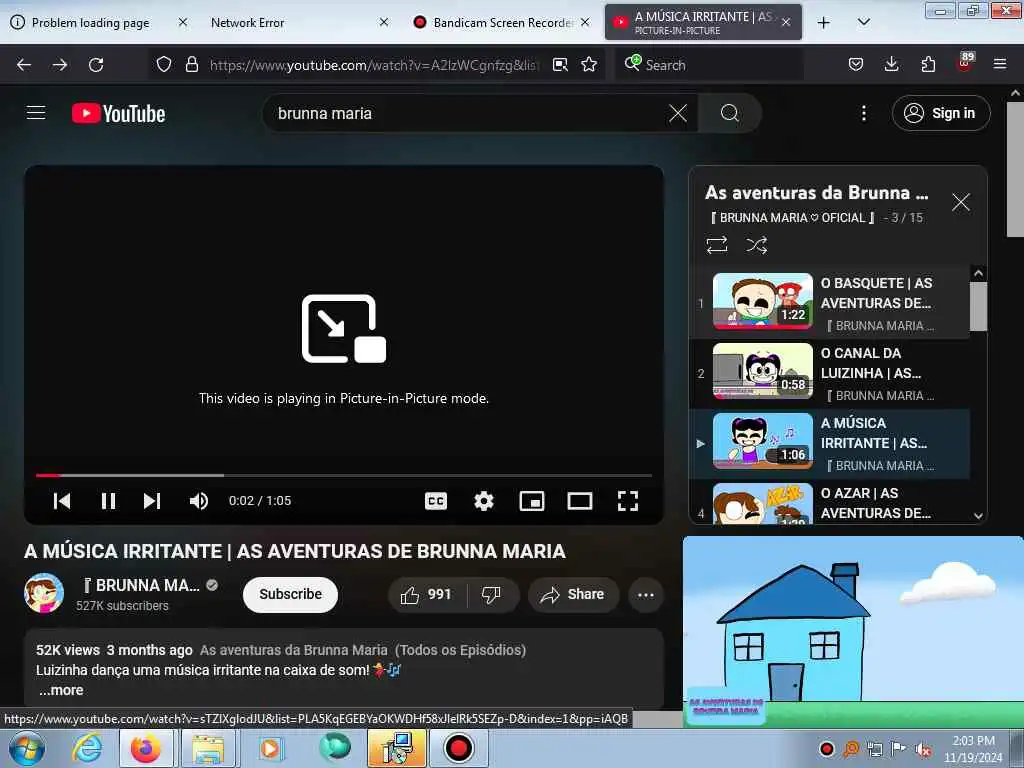Open O AZAR playlist video
Image resolution: width=1024 pixels, height=768 pixels.
point(829,503)
